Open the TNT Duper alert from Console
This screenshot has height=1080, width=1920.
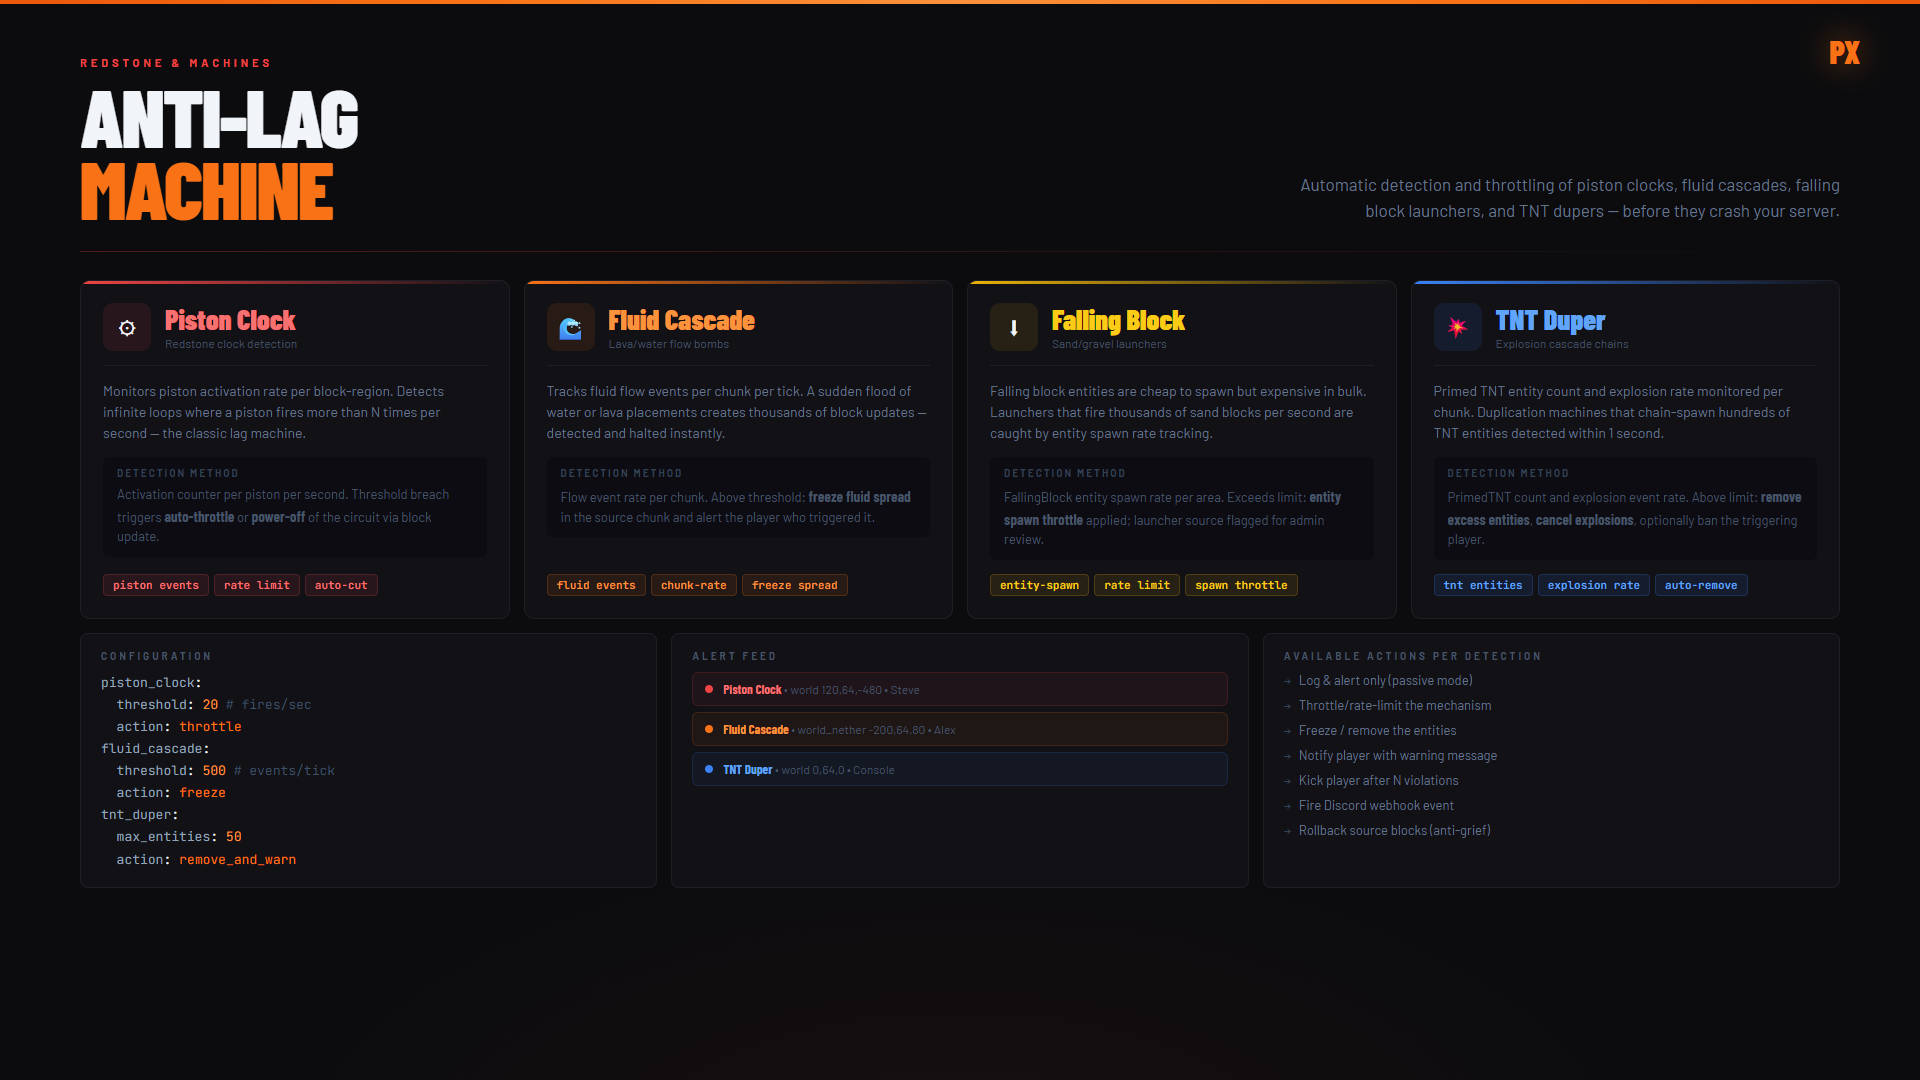[960, 770]
